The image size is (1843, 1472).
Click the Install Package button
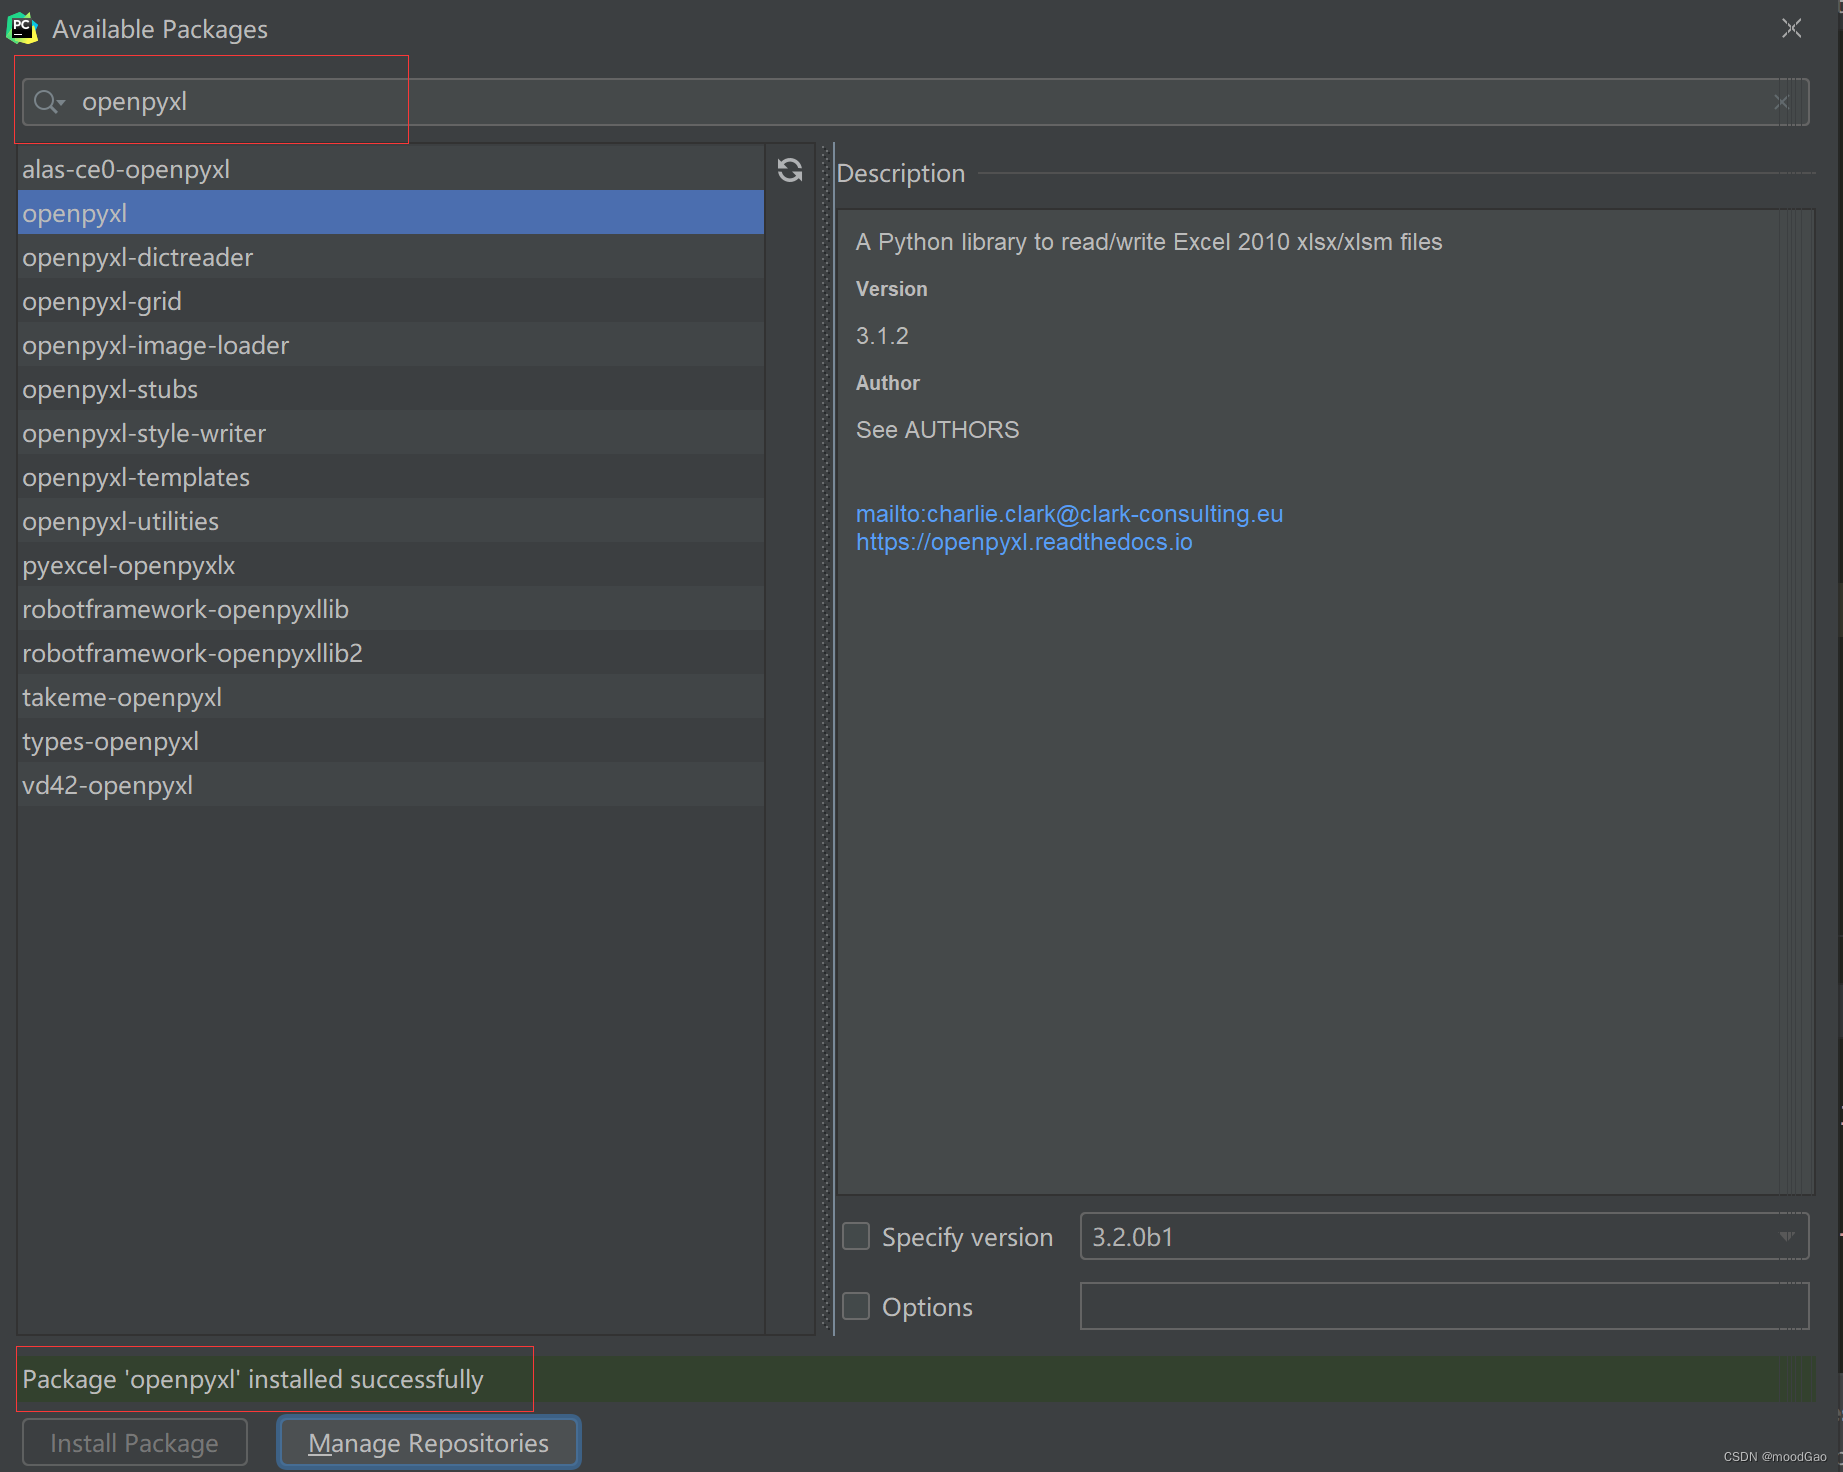[x=134, y=1442]
